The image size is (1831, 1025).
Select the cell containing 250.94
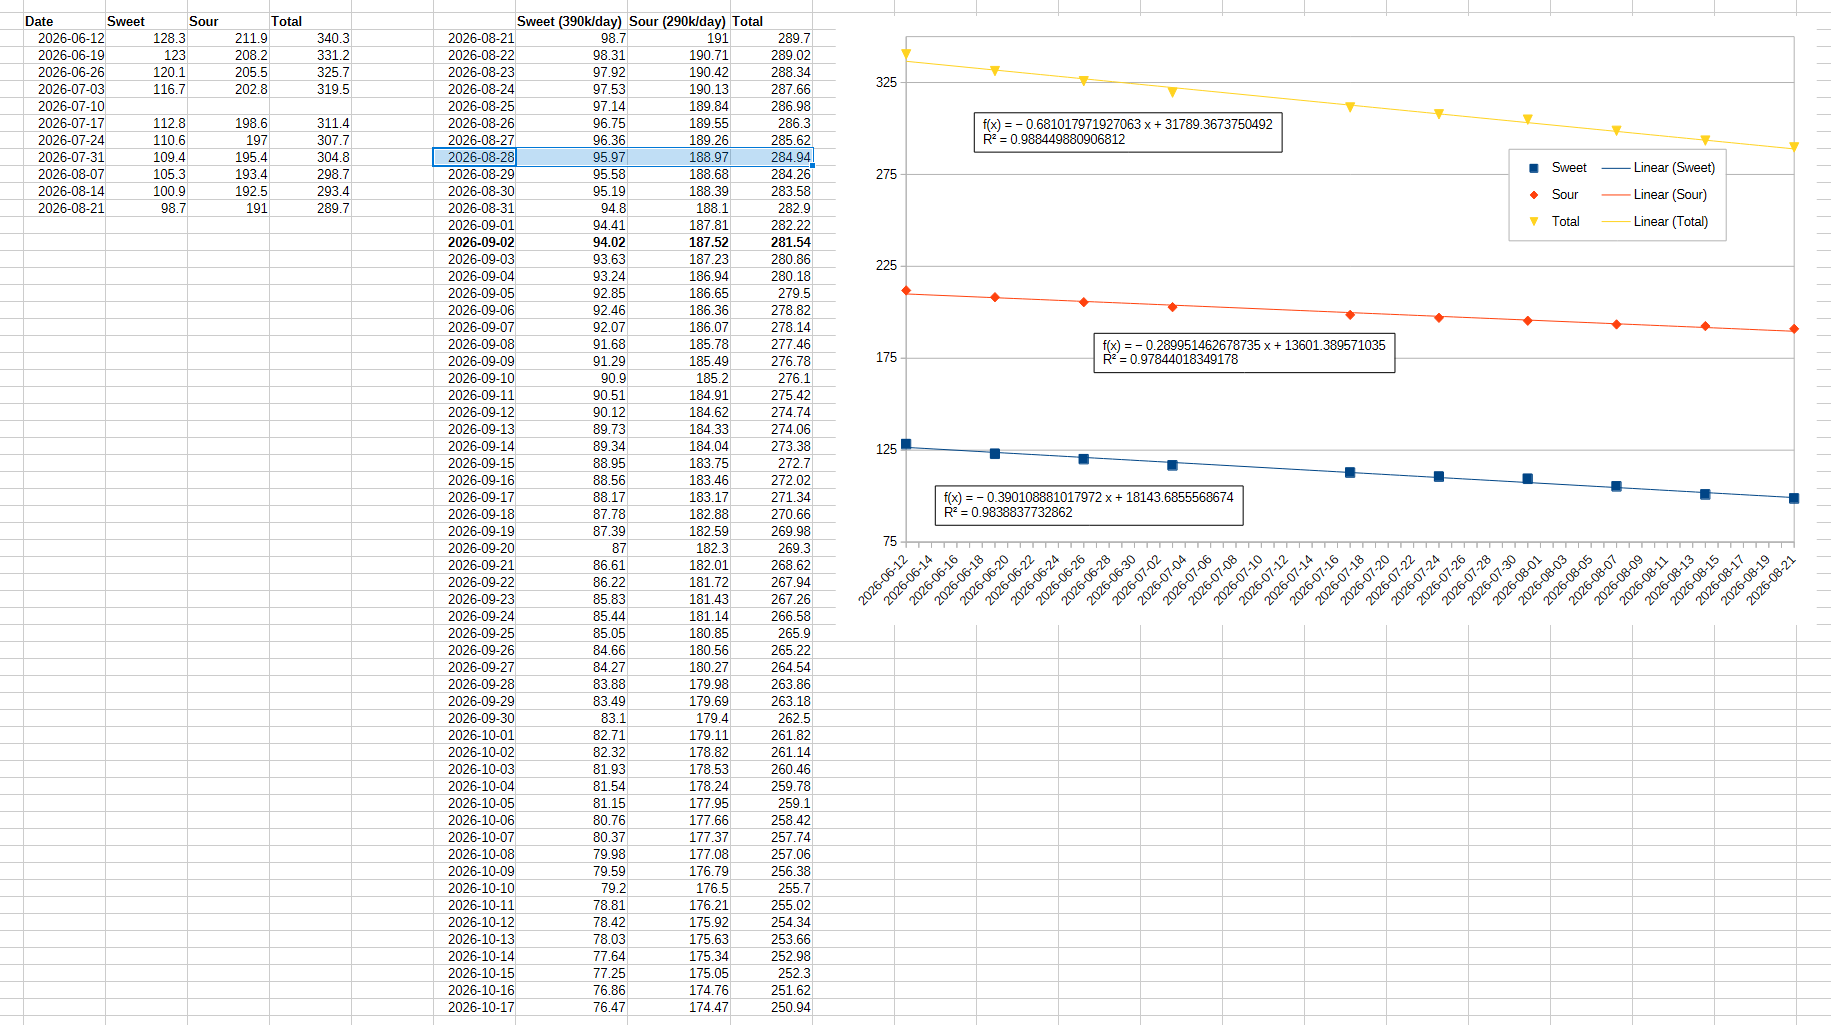tap(771, 1007)
